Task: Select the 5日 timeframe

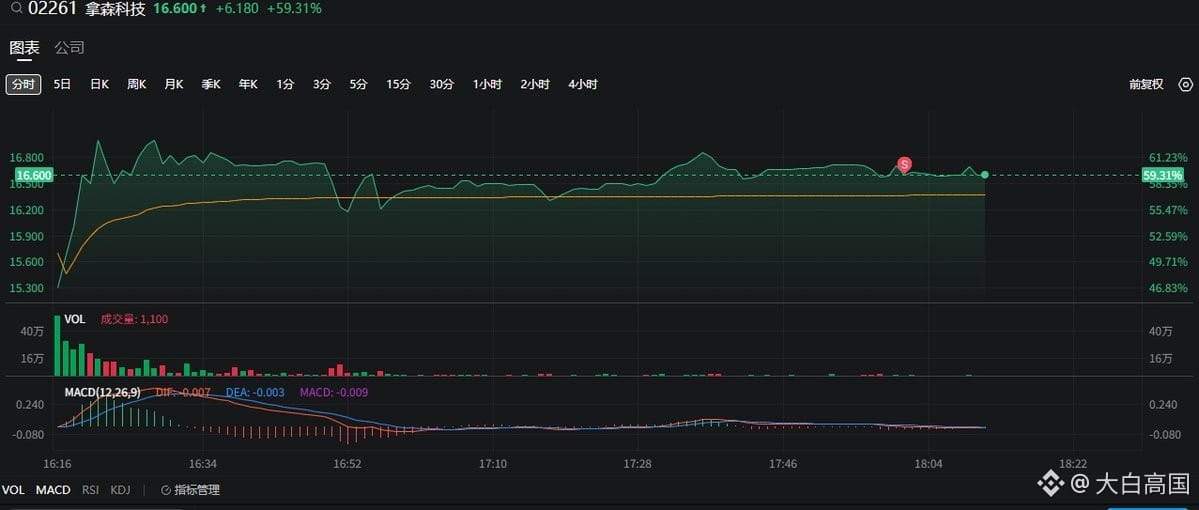Action: click(63, 84)
